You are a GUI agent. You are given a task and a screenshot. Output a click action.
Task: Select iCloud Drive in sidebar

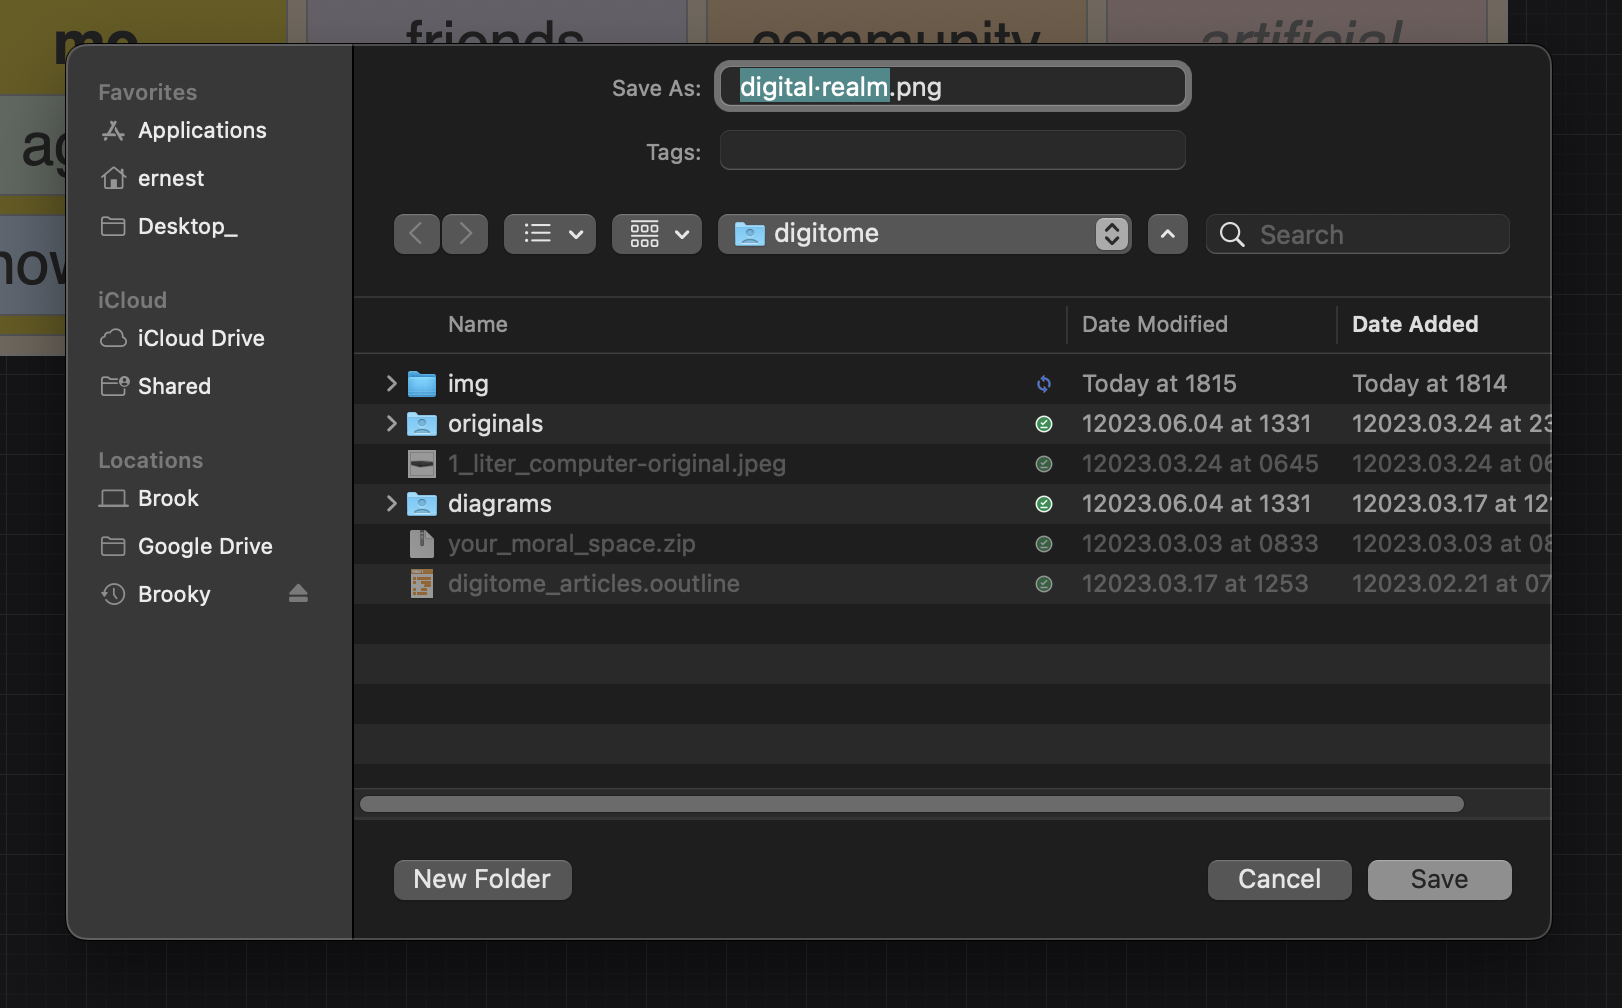tap(200, 338)
